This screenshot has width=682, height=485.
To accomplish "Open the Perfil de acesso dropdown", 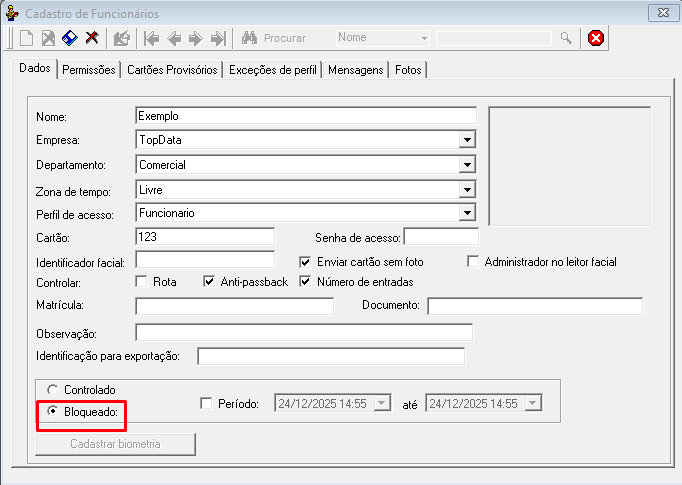I will coord(467,213).
